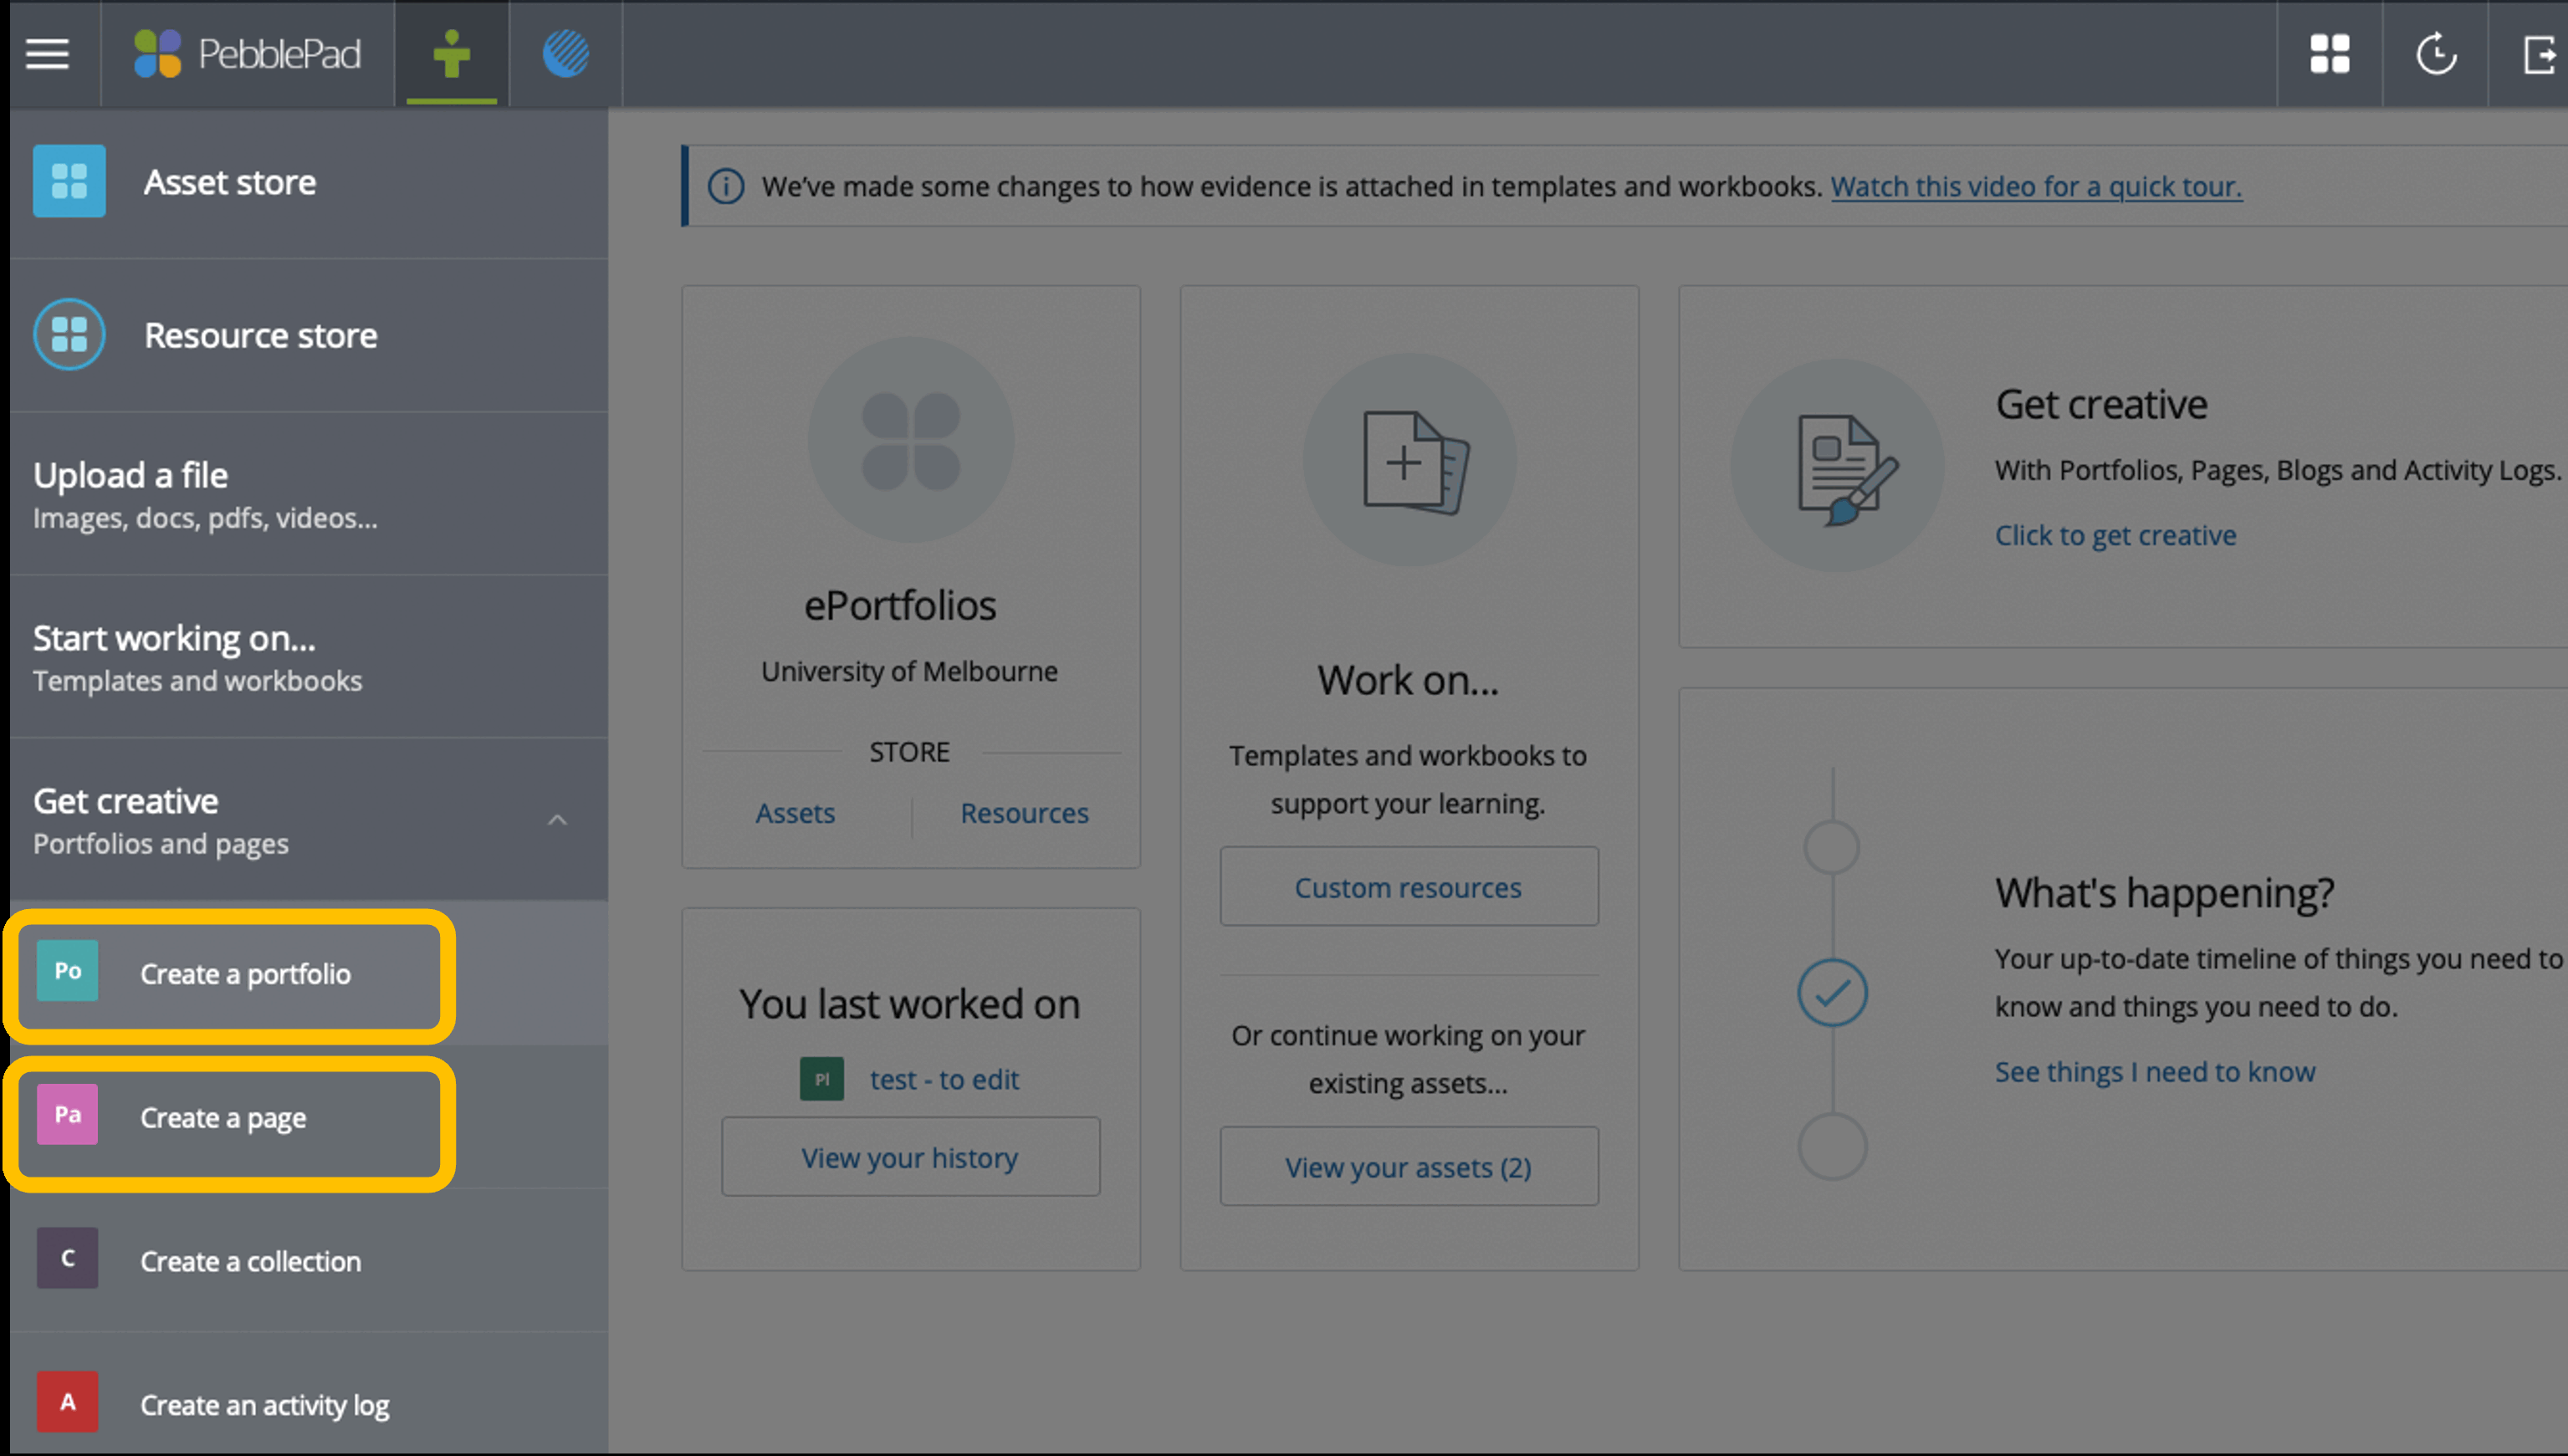Image resolution: width=2568 pixels, height=1456 pixels.
Task: Click the red A activity log icon
Action: tap(68, 1402)
